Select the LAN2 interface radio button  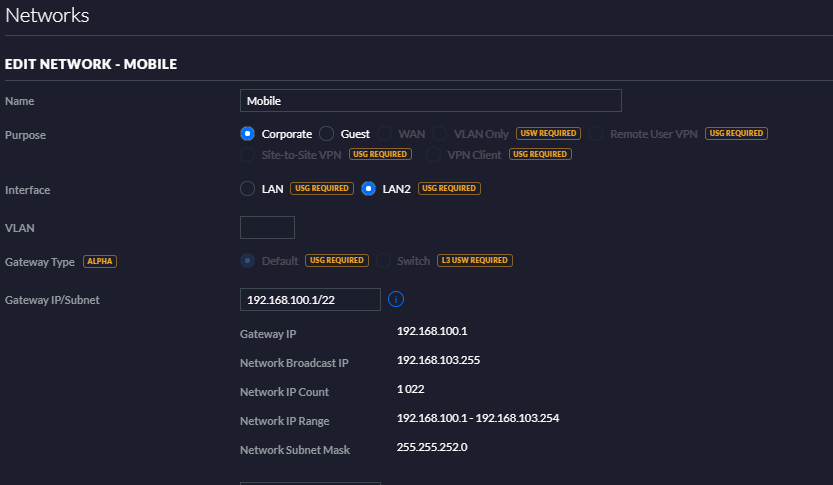[369, 188]
